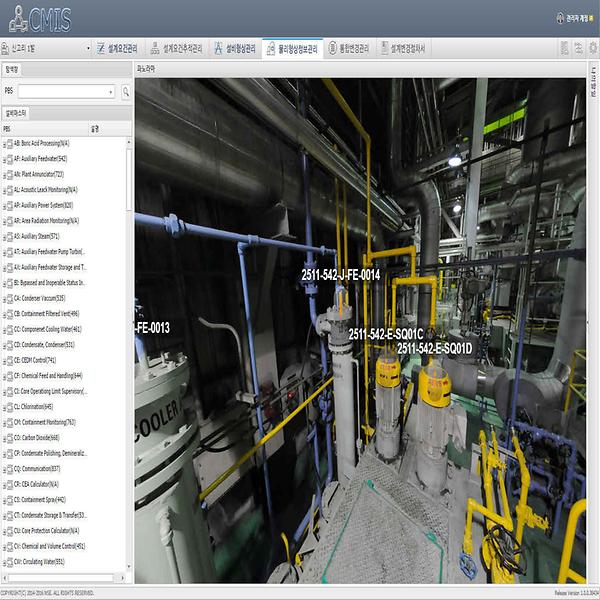This screenshot has height=600, width=600.
Task: Switch to the 통합변경관리 tab
Action: point(348,48)
